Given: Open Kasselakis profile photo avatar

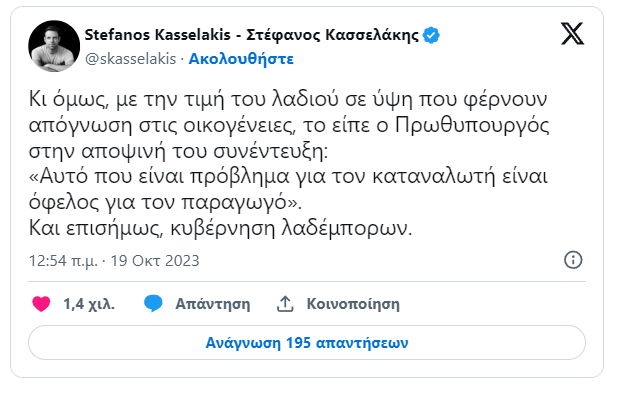Looking at the screenshot, I should point(54,46).
